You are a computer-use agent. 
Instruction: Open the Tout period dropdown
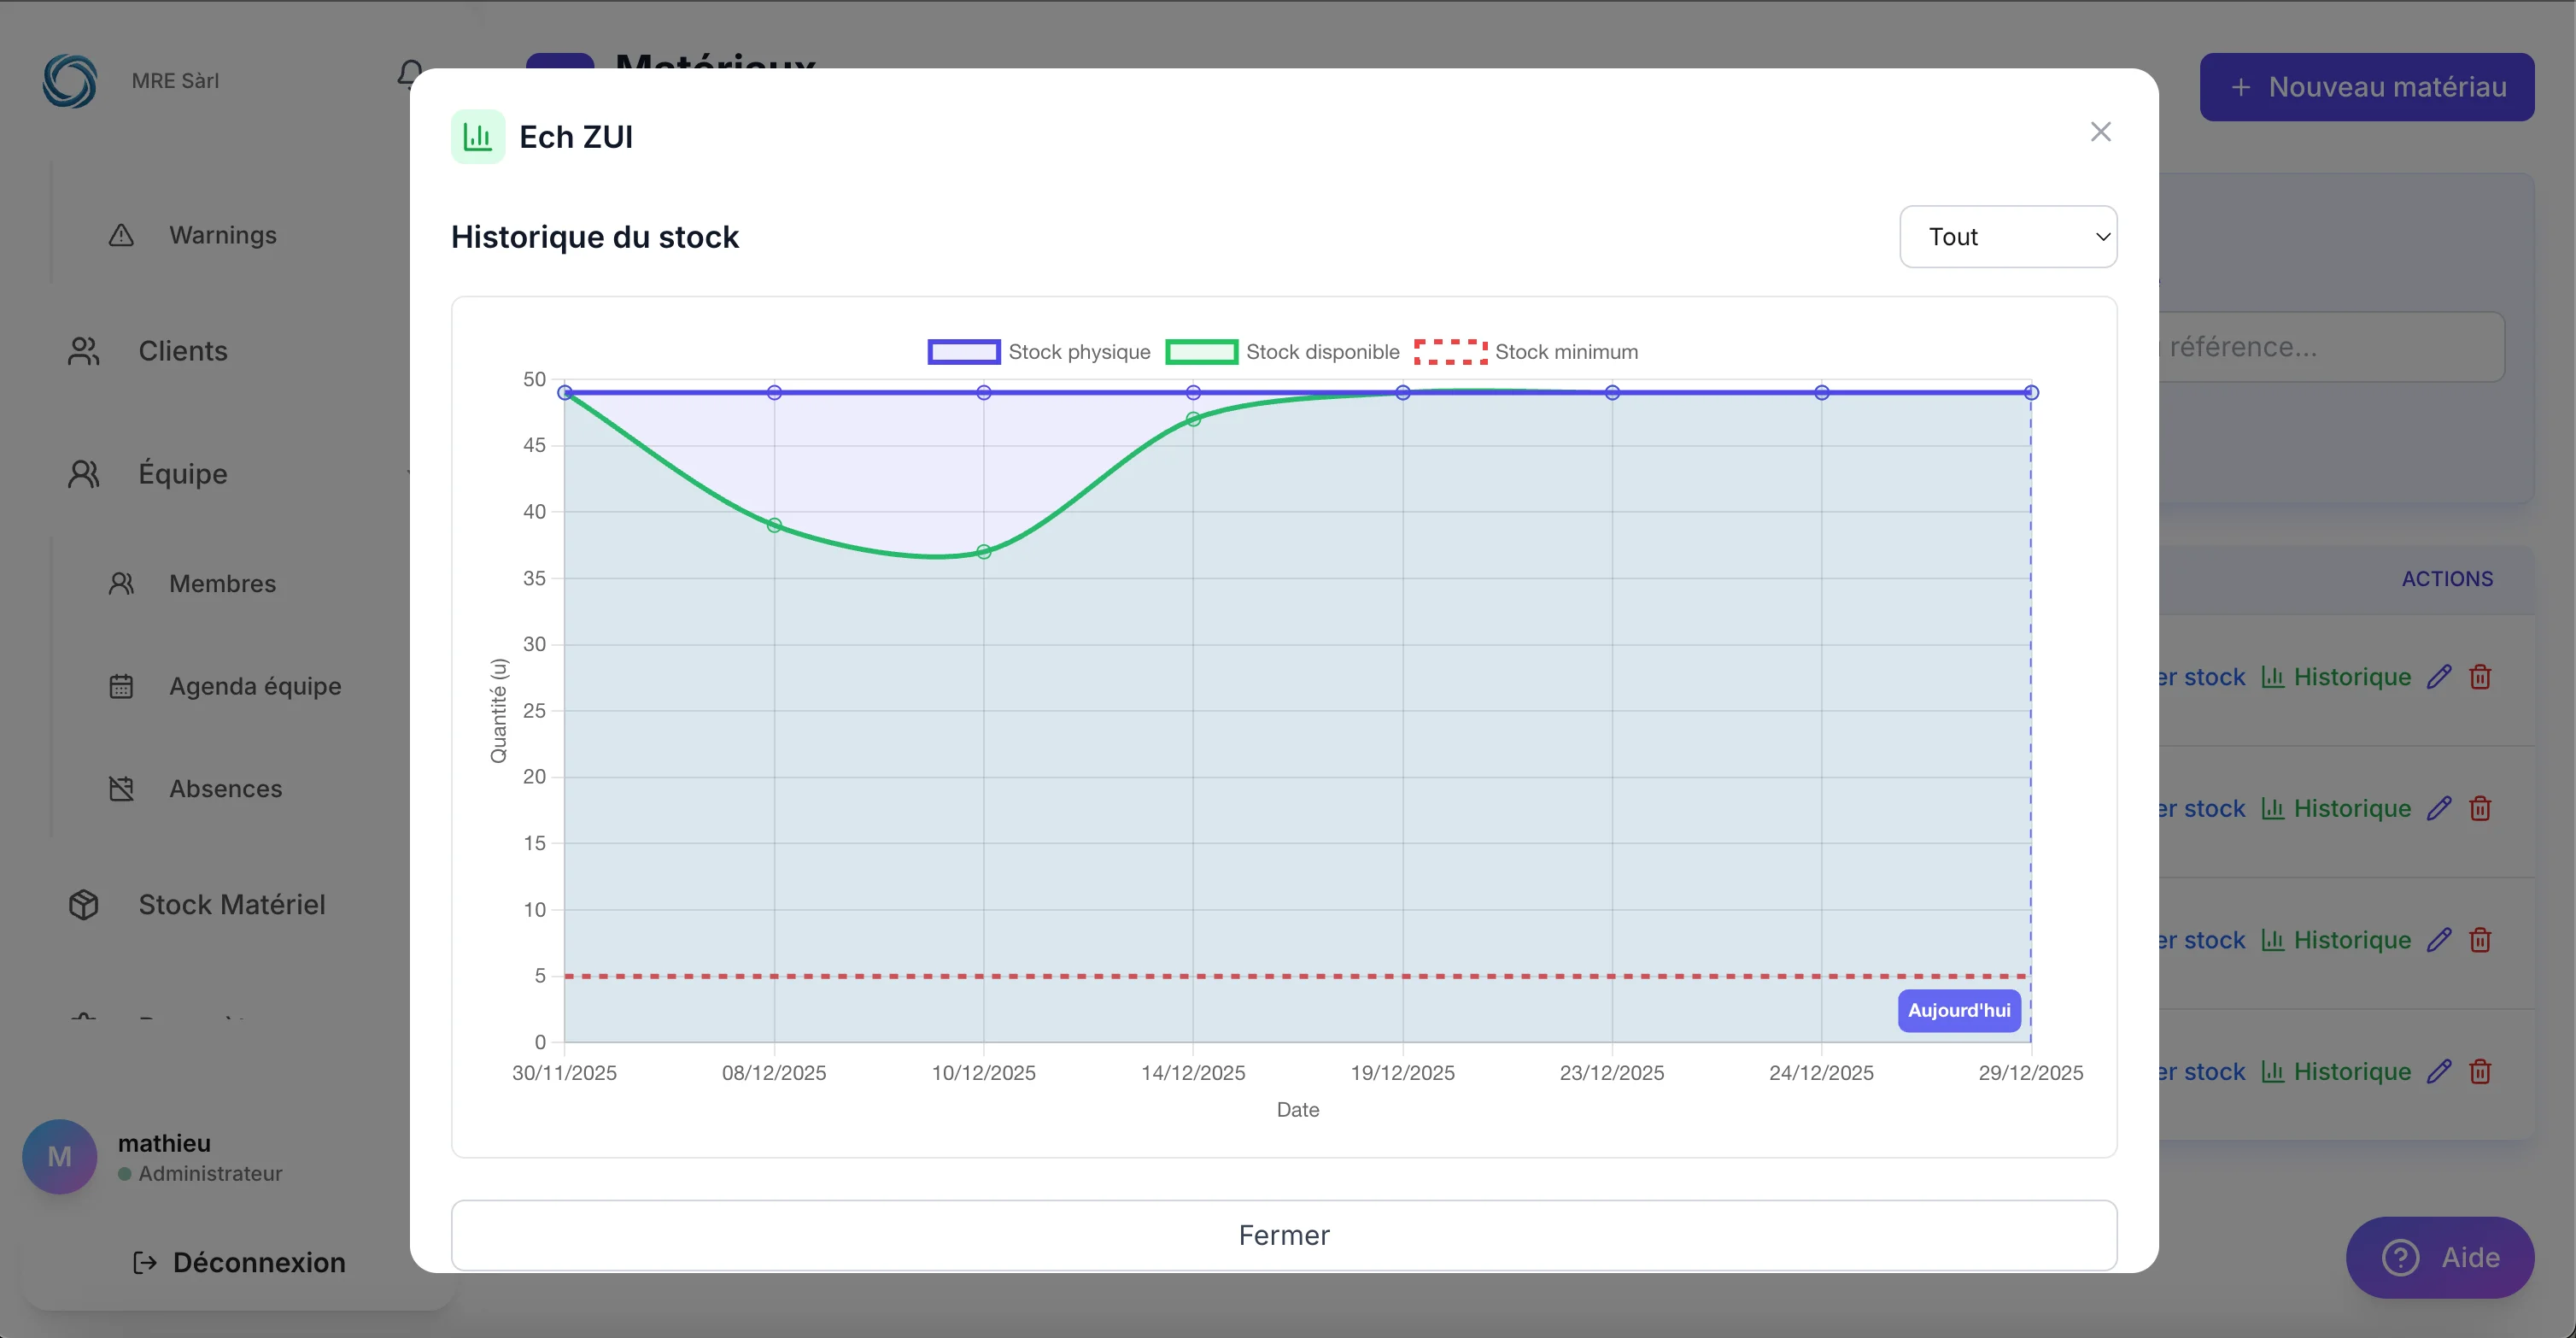(x=2007, y=237)
